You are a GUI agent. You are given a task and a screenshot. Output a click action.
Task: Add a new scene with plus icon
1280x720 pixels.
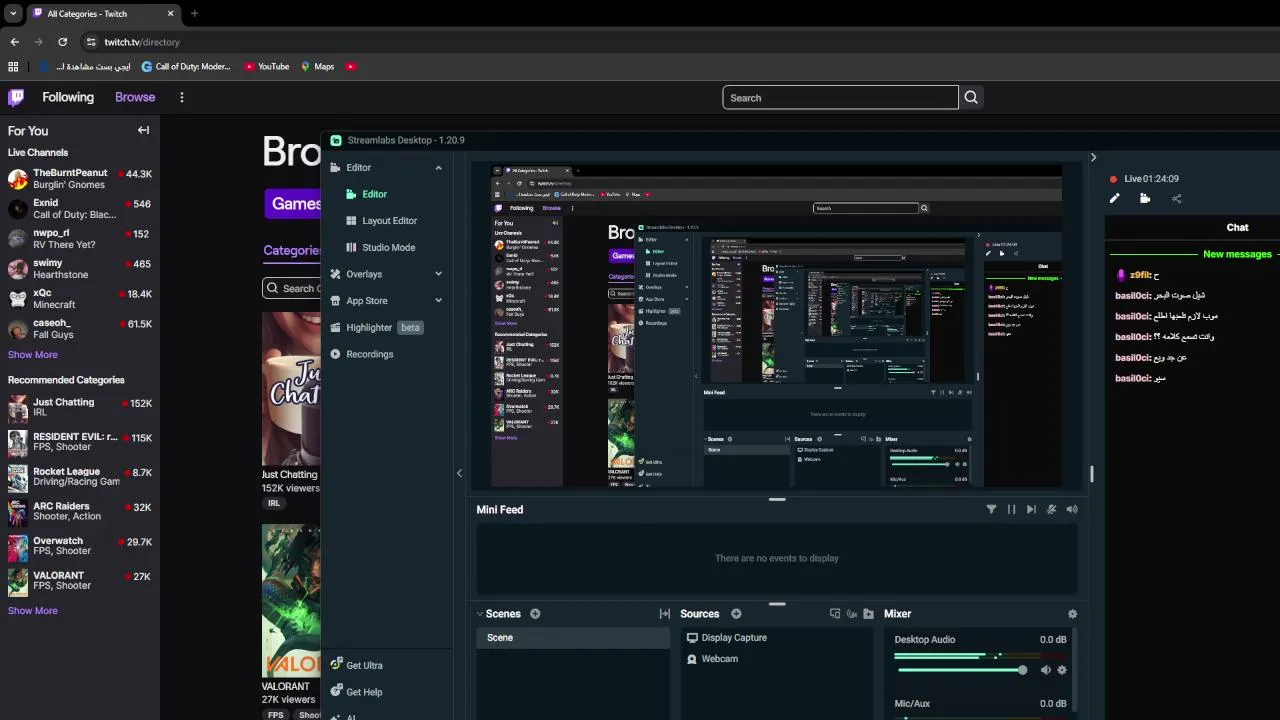pos(535,614)
